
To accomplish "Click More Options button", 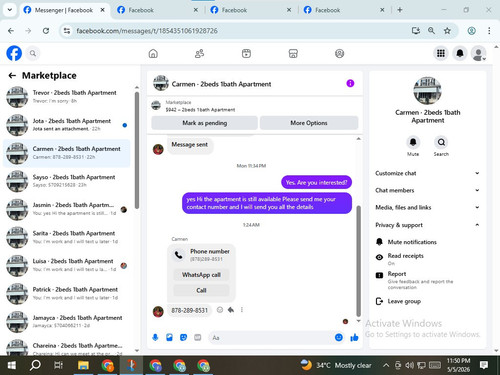I will coord(309,123).
